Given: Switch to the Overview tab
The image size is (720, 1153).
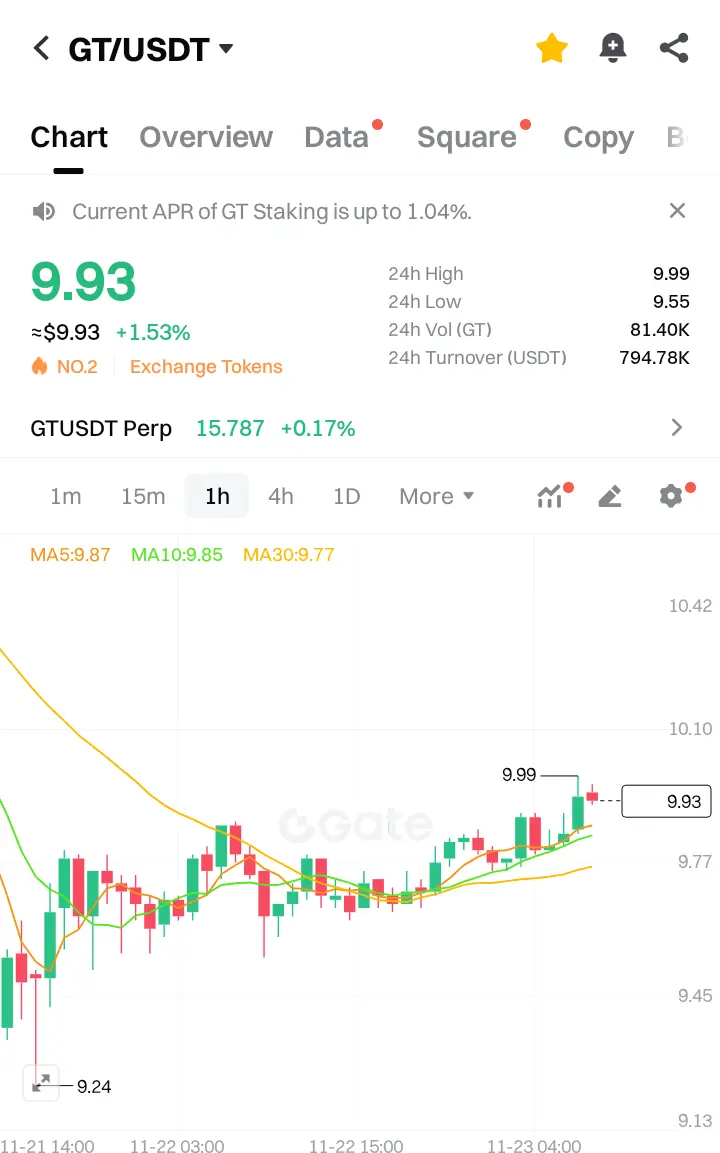Looking at the screenshot, I should pos(206,137).
